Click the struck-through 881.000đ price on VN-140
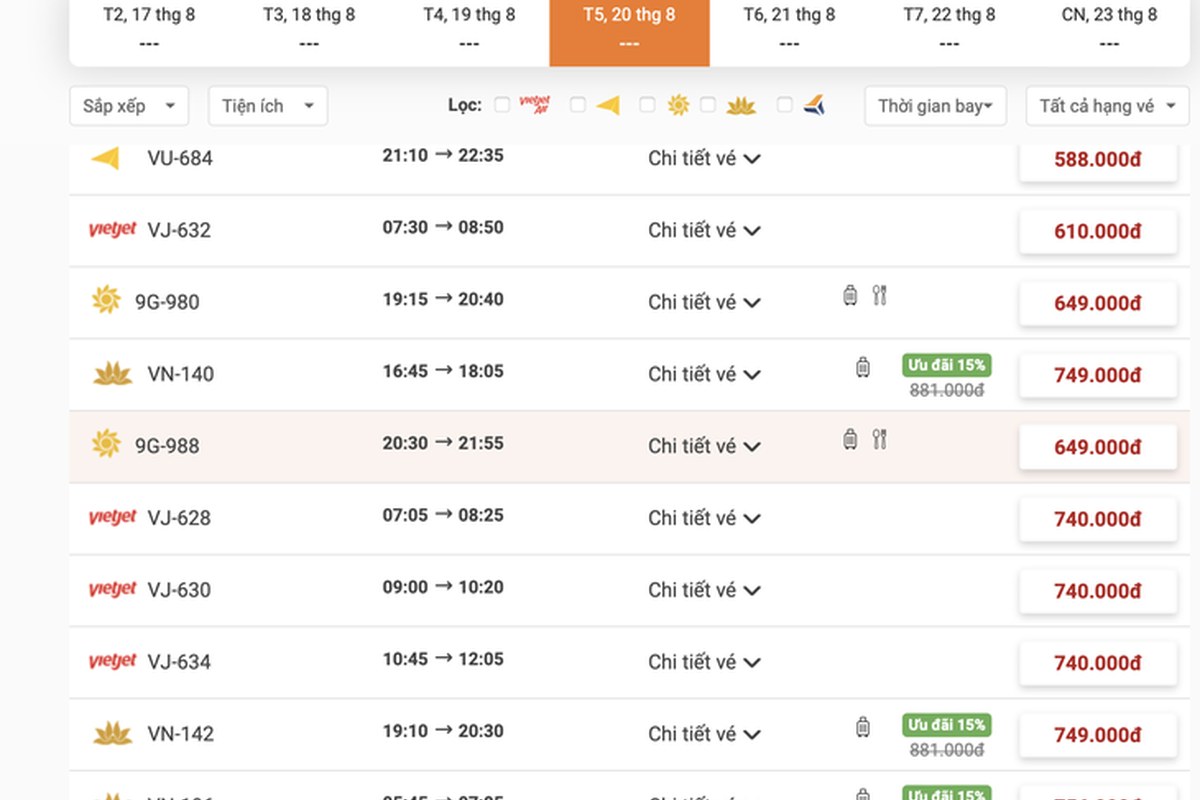This screenshot has width=1200, height=800. pos(947,390)
